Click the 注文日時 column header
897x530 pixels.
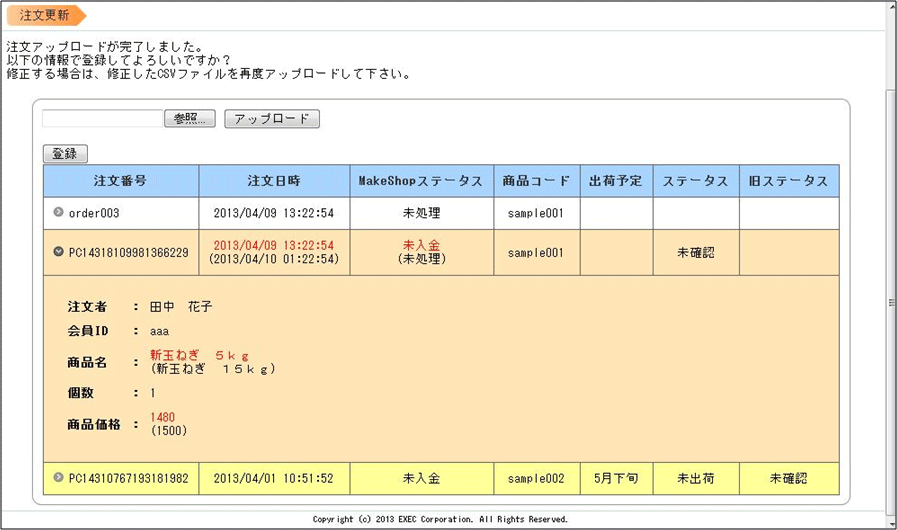pos(274,181)
